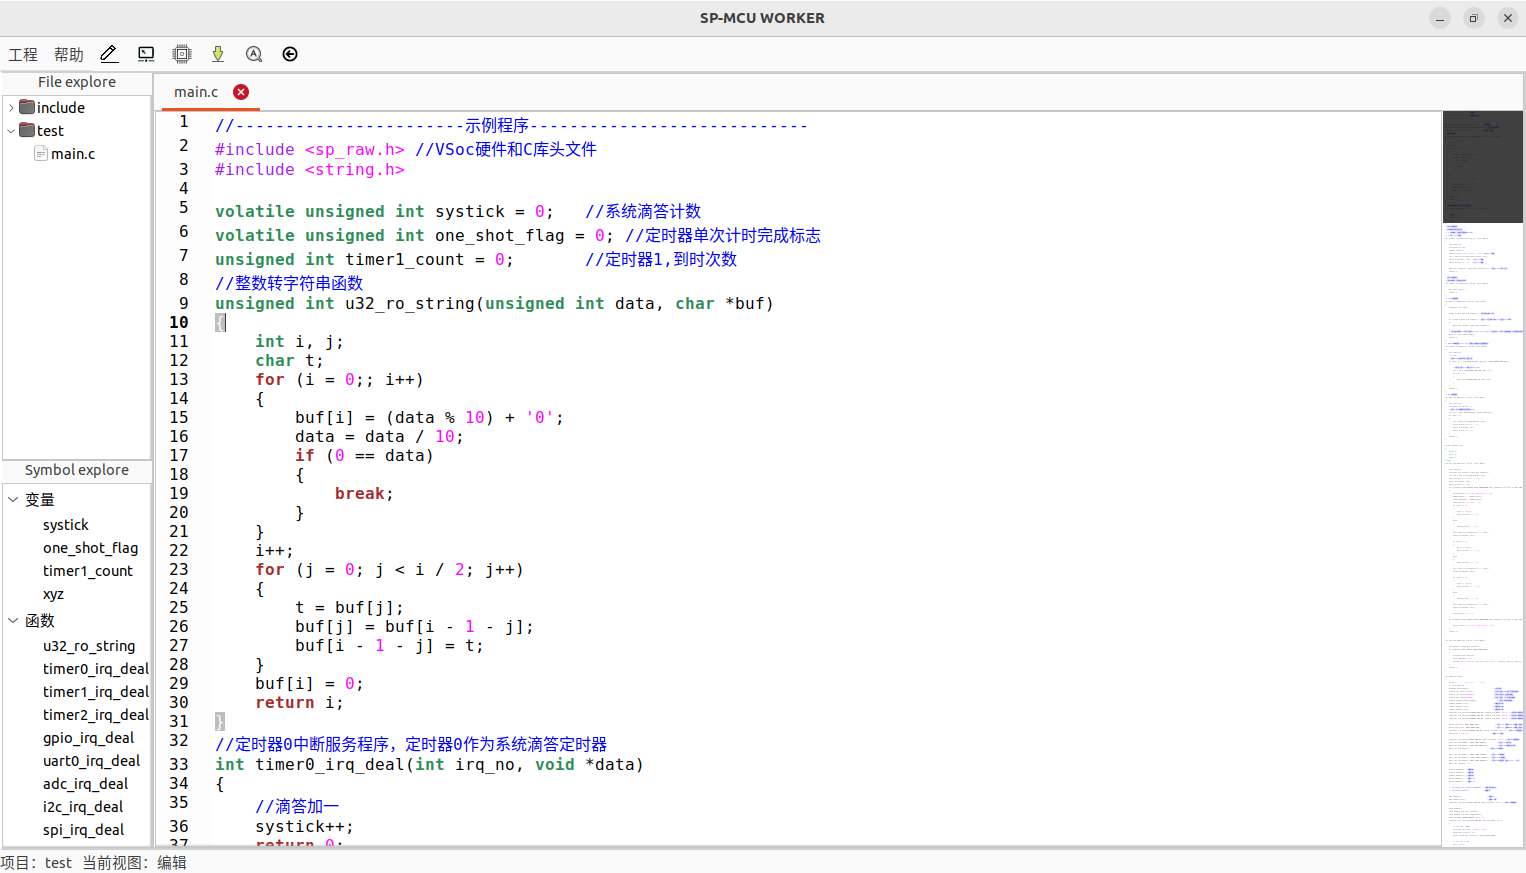Click the test folder icon
This screenshot has width=1526, height=873.
(x=28, y=130)
